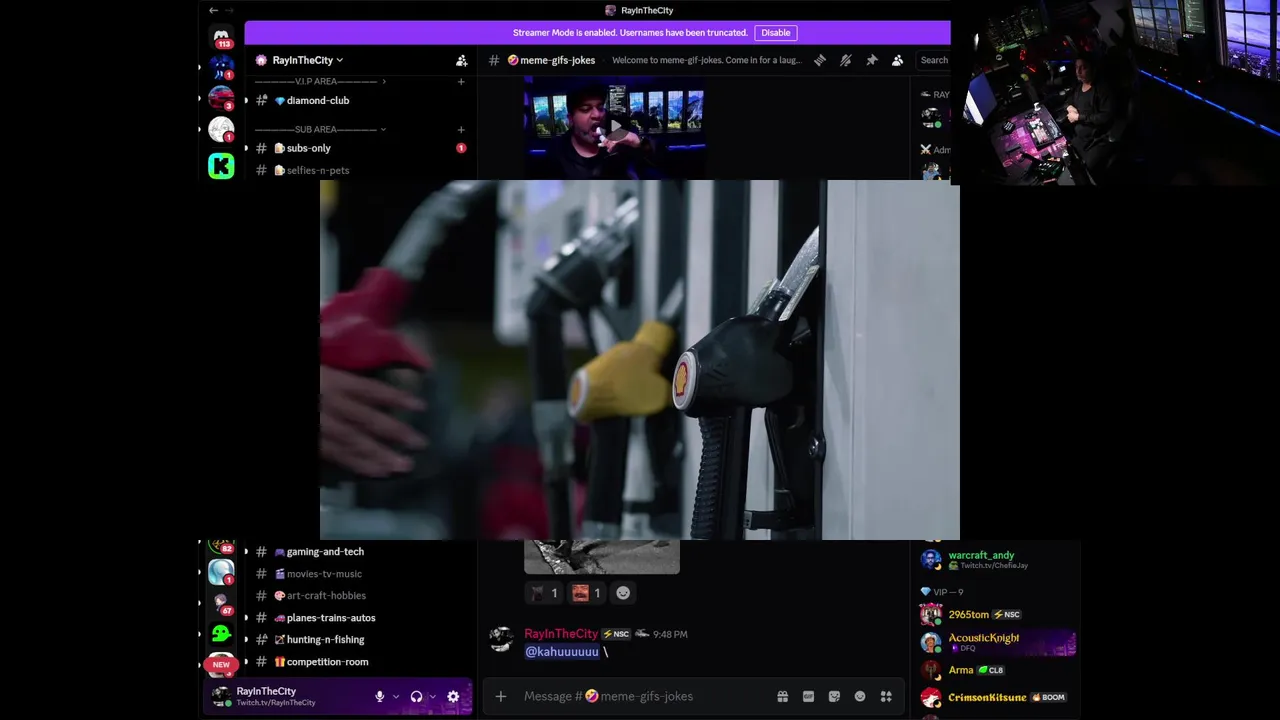Open the sticker picker icon
Image resolution: width=1280 pixels, height=720 pixels.
coord(835,696)
